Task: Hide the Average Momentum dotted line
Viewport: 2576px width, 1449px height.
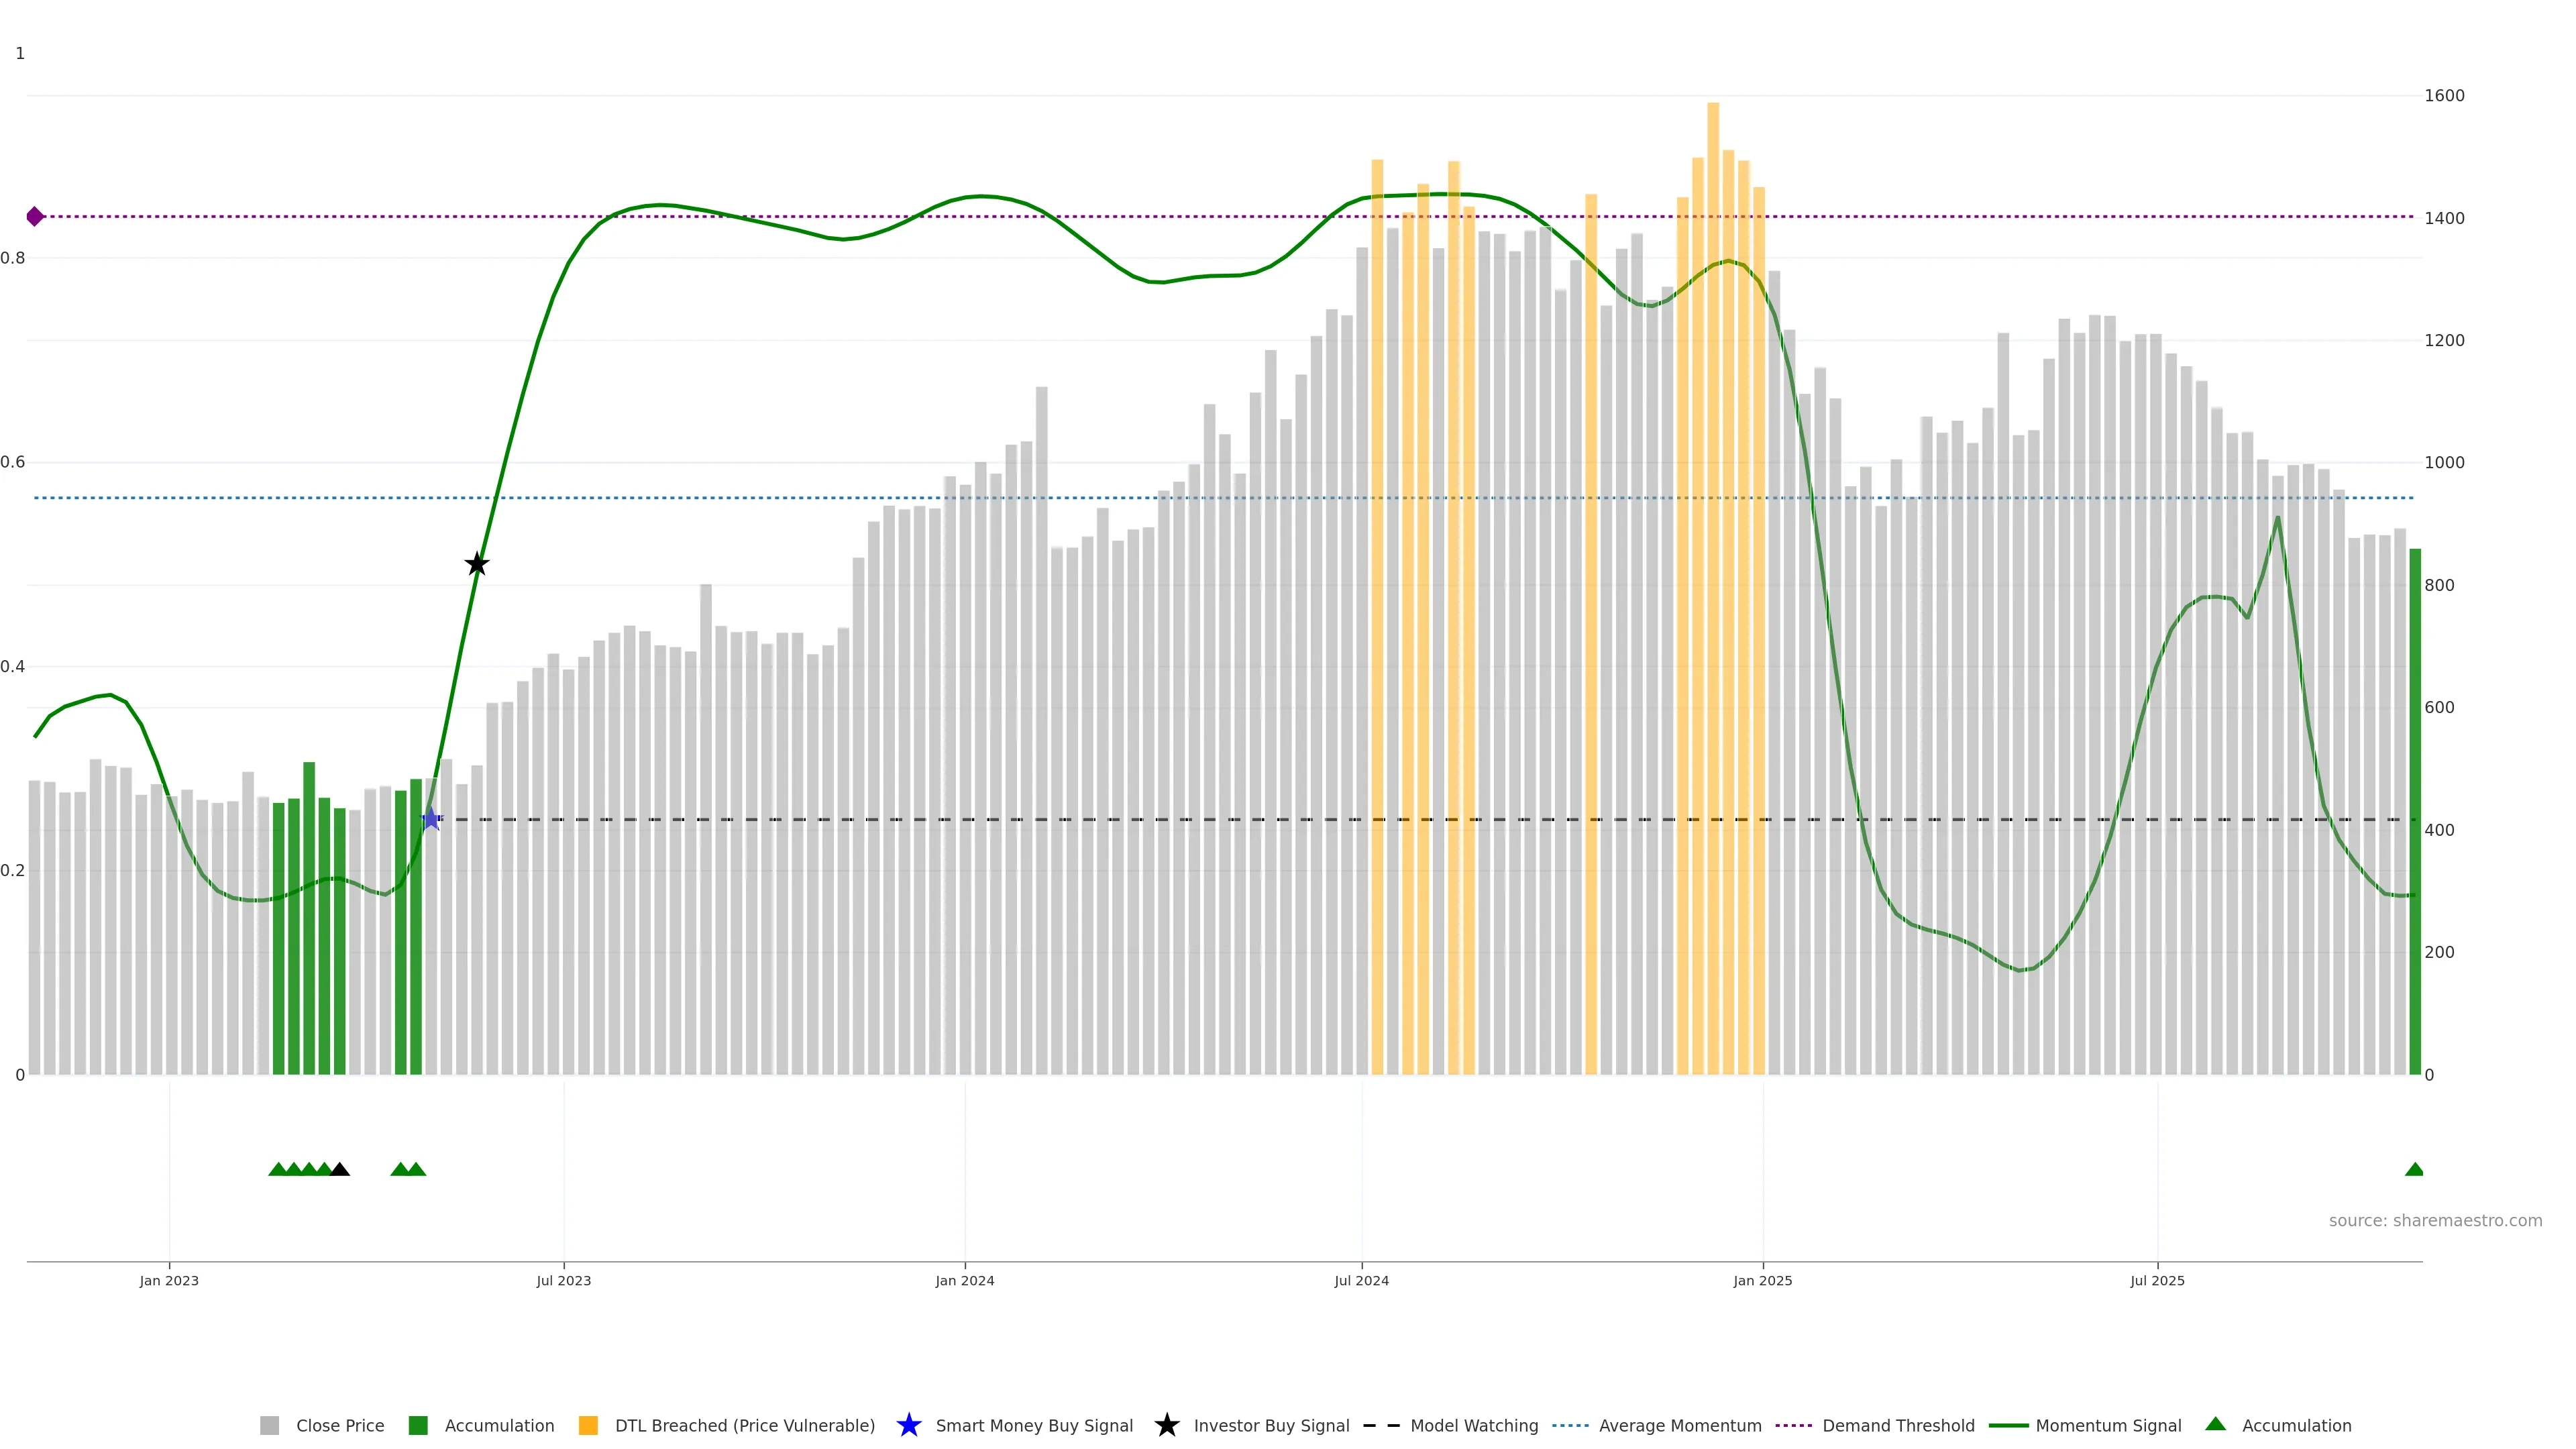Action: point(1679,1425)
